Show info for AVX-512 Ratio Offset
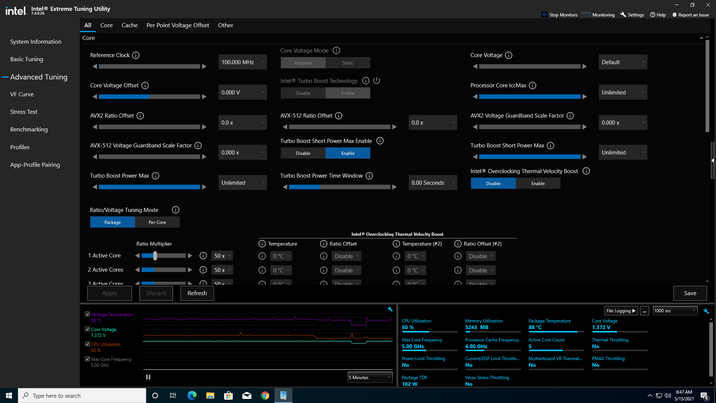 (x=338, y=116)
